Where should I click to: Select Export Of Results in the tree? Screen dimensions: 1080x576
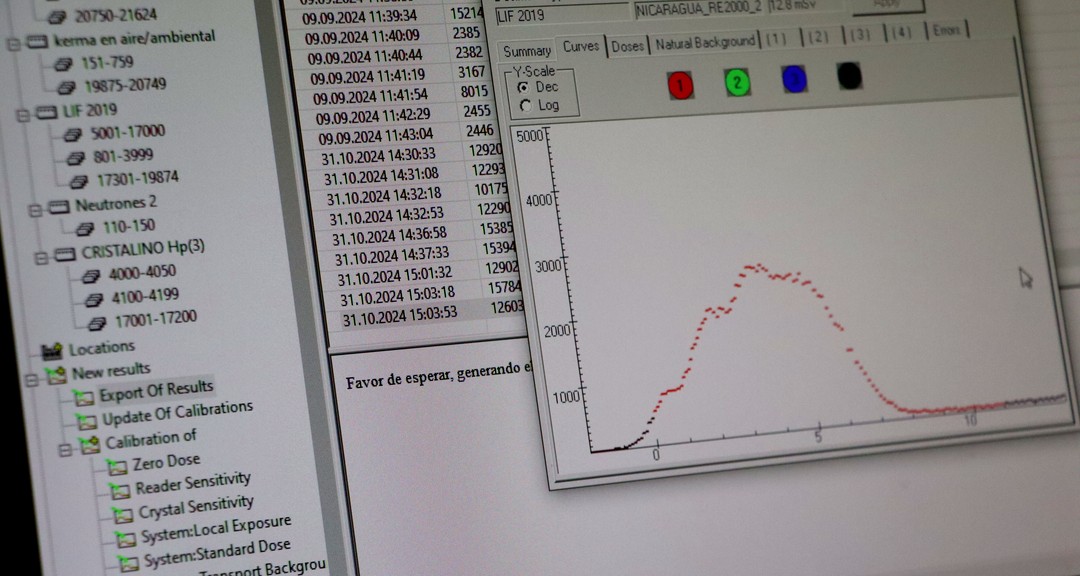click(x=155, y=389)
